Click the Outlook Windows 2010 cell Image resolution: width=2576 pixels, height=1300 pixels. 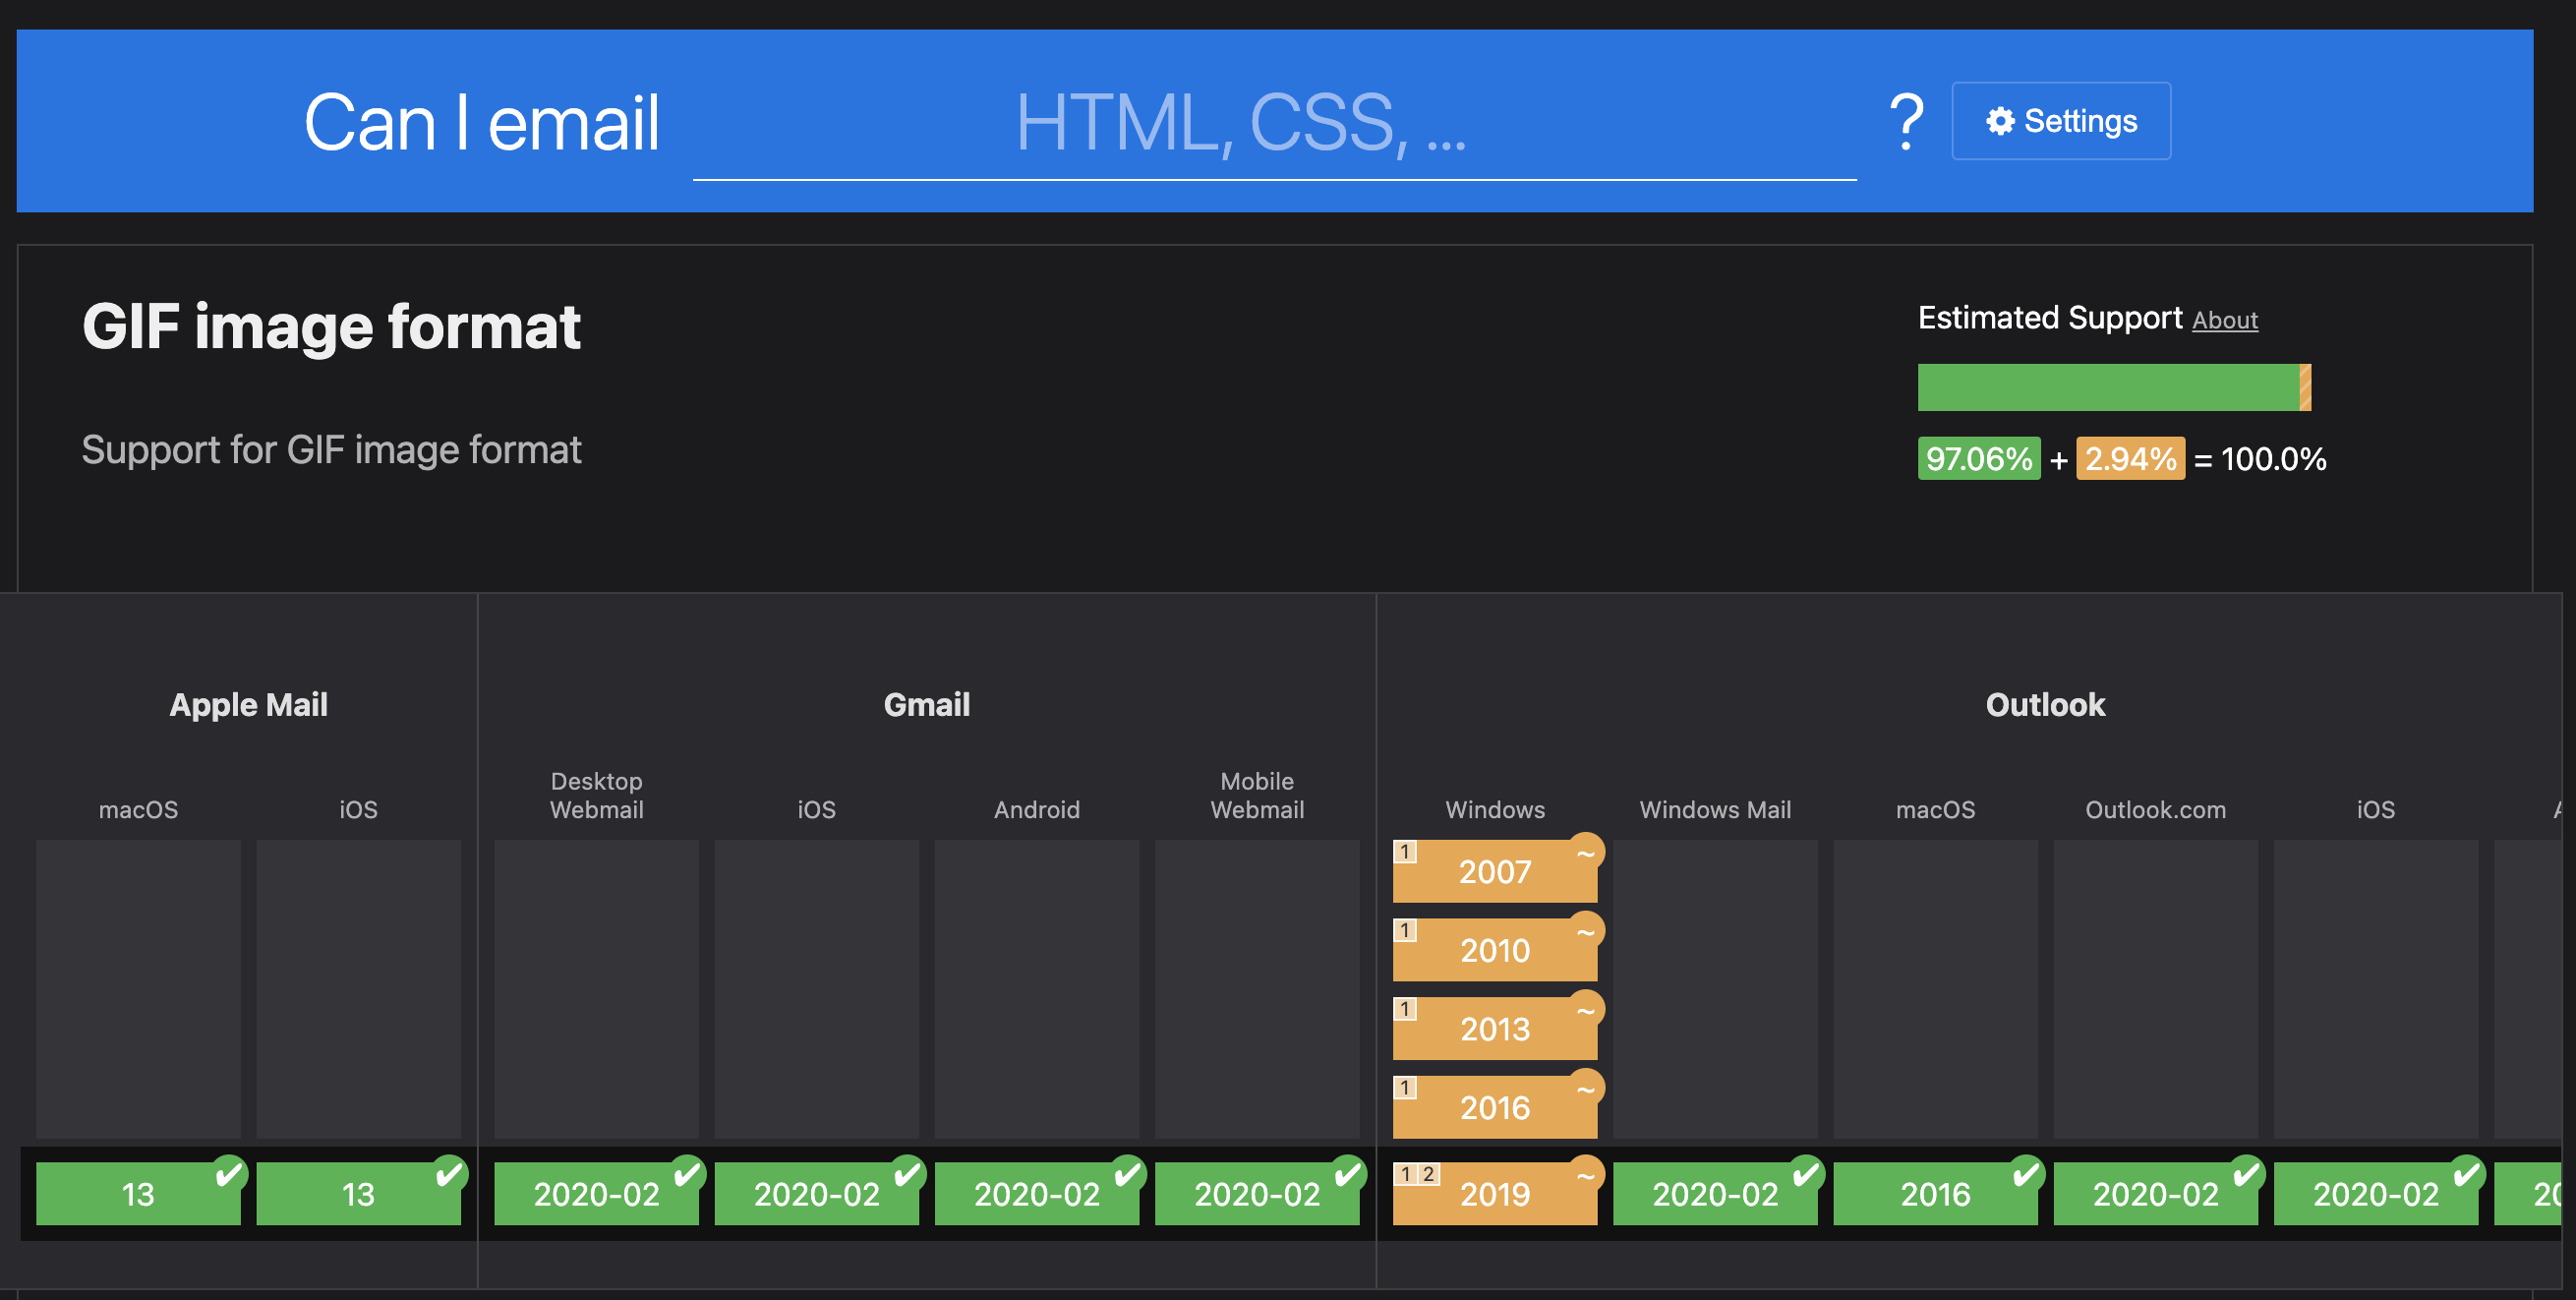(1495, 950)
